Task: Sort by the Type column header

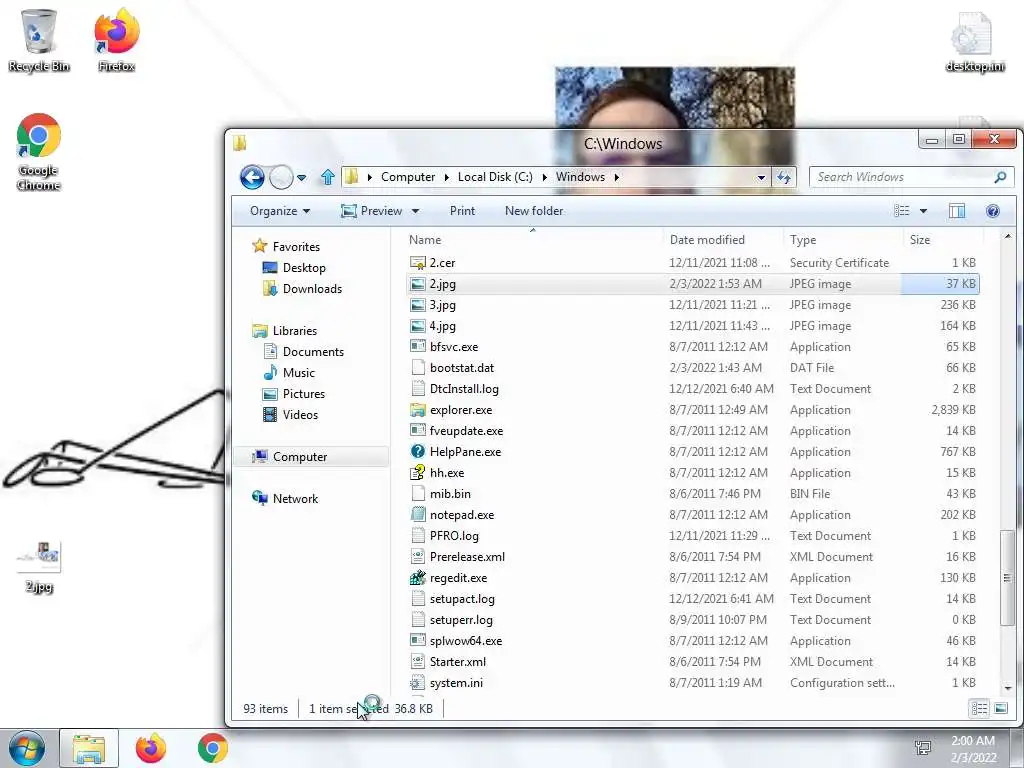Action: tap(843, 240)
